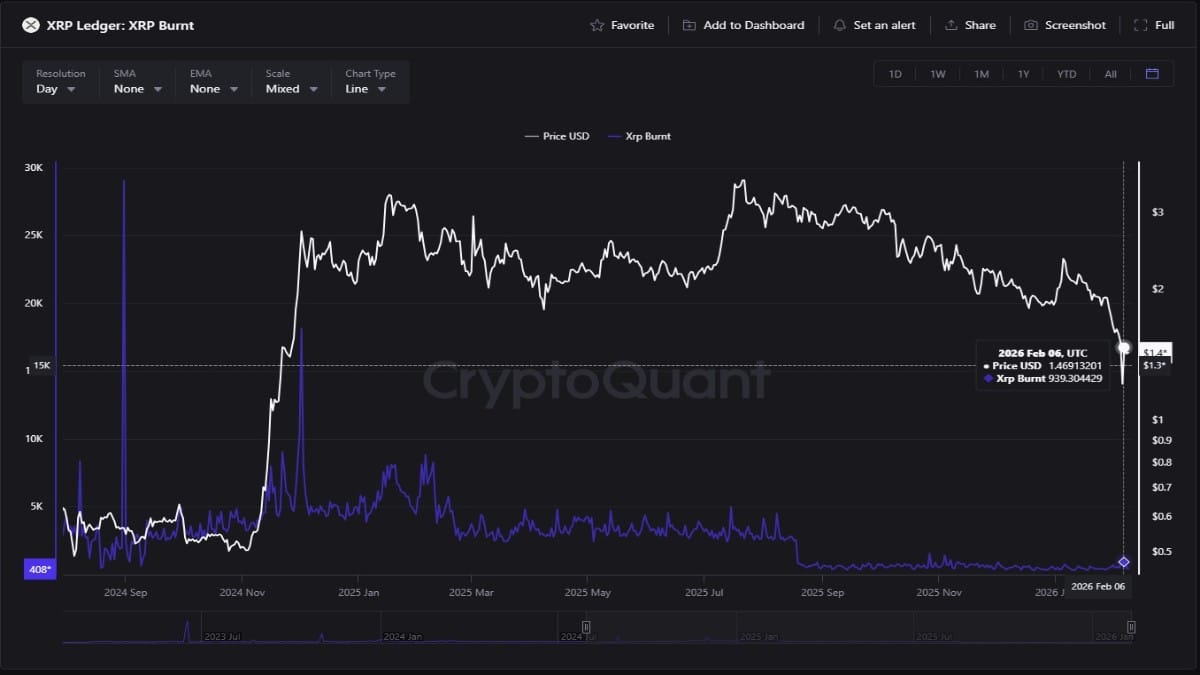Open the calendar date picker icon

(x=1152, y=74)
